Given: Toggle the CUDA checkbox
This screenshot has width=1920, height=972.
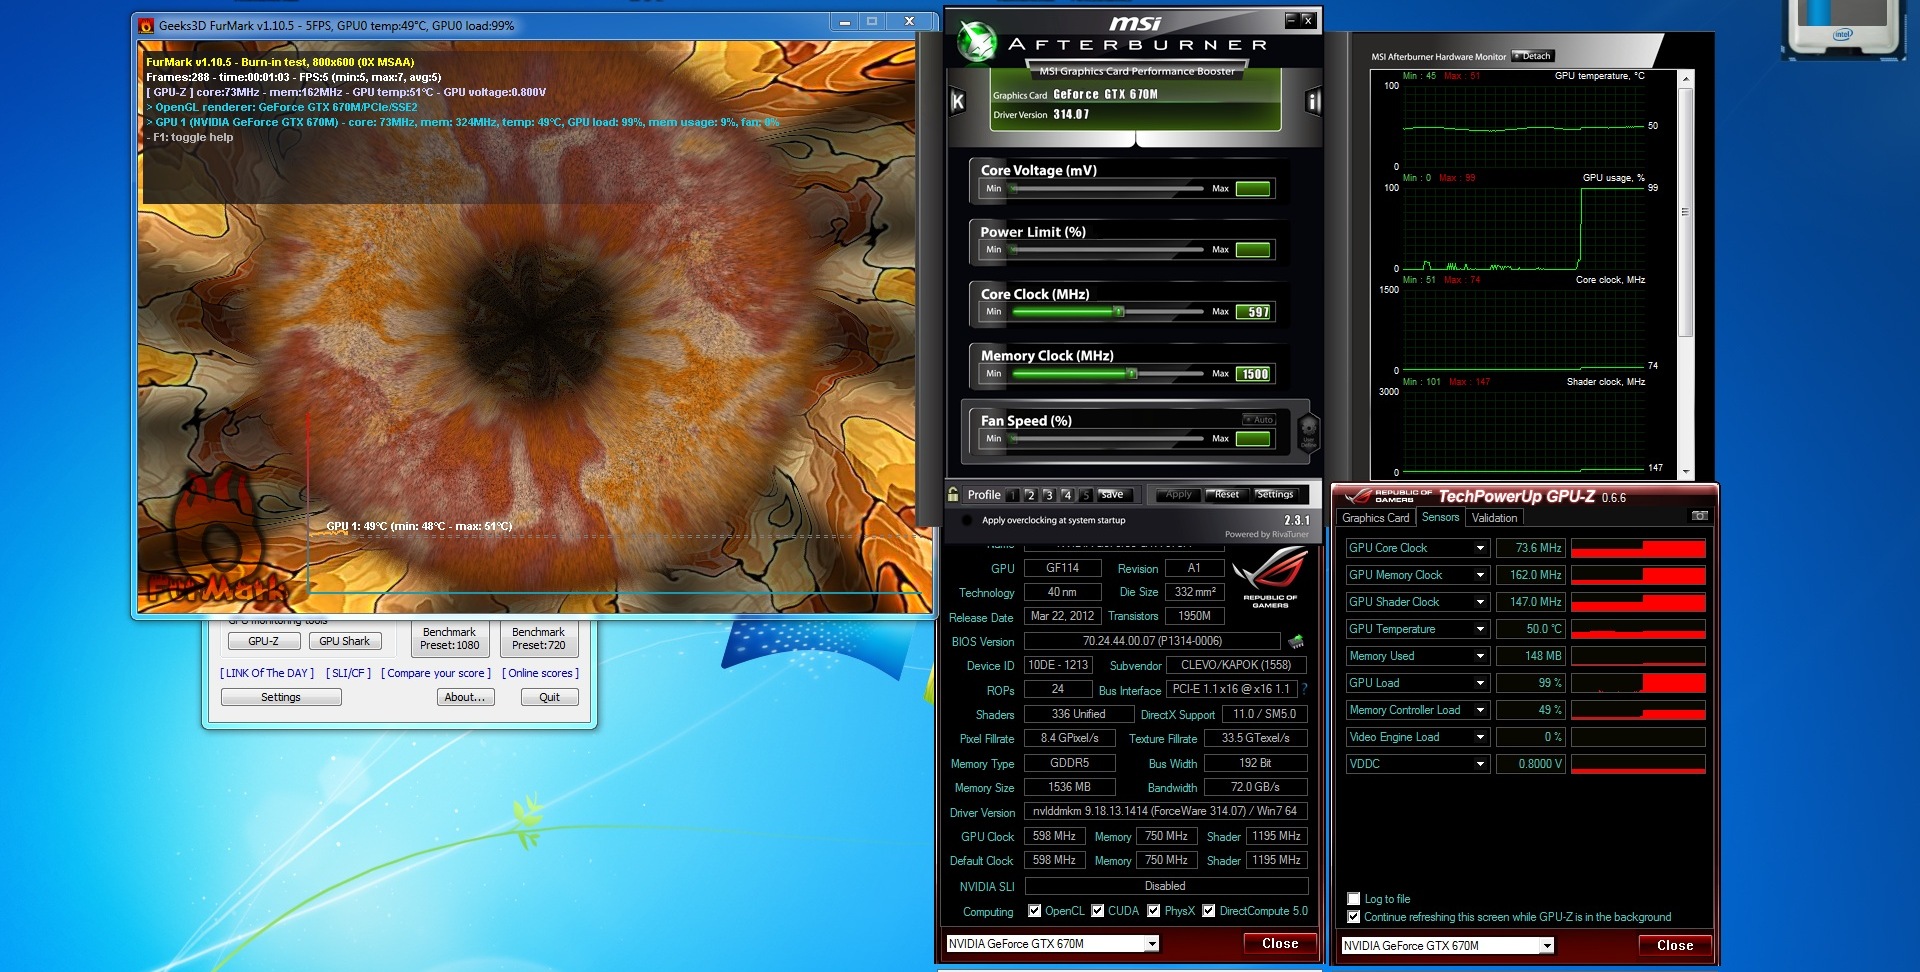Looking at the screenshot, I should 1098,911.
